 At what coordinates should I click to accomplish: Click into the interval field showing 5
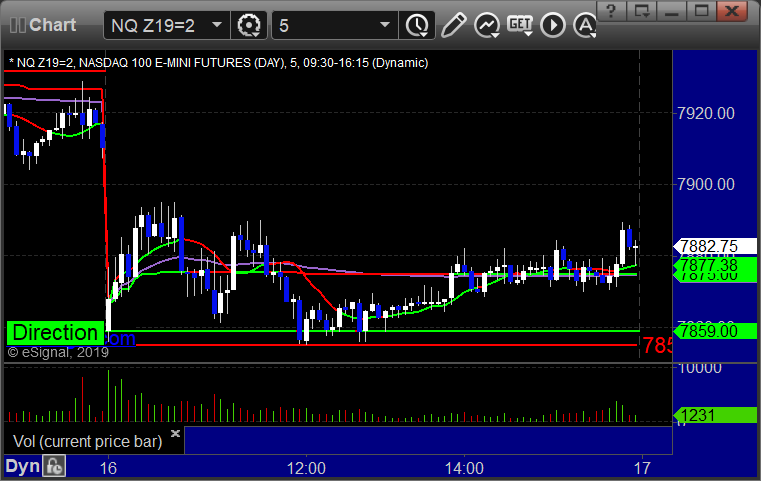[x=334, y=25]
